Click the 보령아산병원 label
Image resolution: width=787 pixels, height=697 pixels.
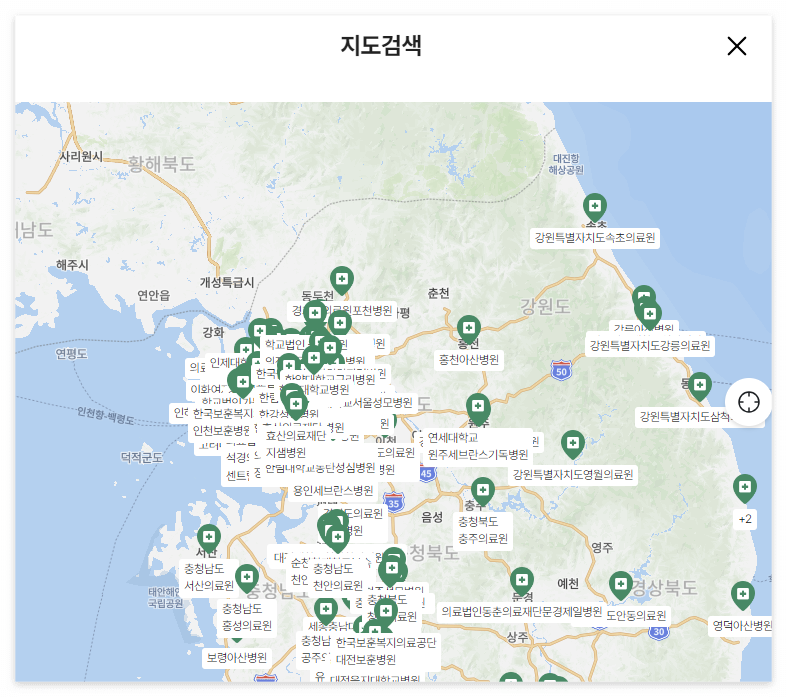click(x=237, y=658)
